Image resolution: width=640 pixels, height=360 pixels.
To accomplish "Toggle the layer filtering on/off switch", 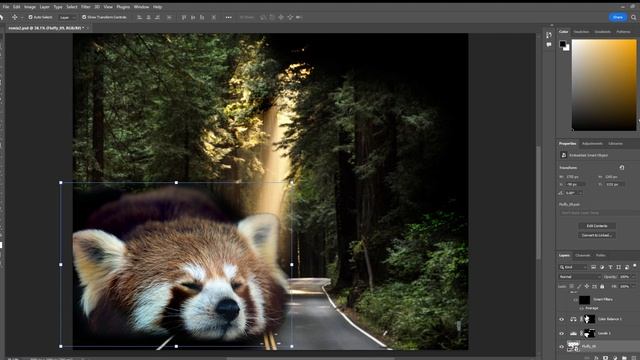I will tap(635, 266).
